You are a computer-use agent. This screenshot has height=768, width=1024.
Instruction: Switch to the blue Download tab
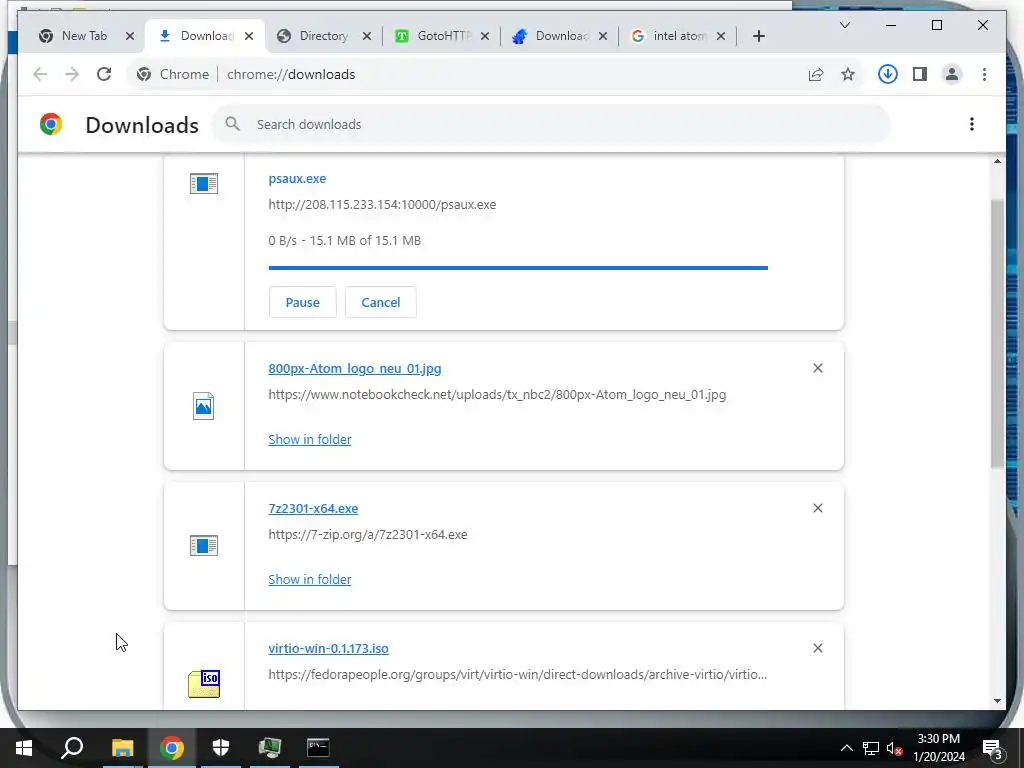pyautogui.click(x=559, y=36)
